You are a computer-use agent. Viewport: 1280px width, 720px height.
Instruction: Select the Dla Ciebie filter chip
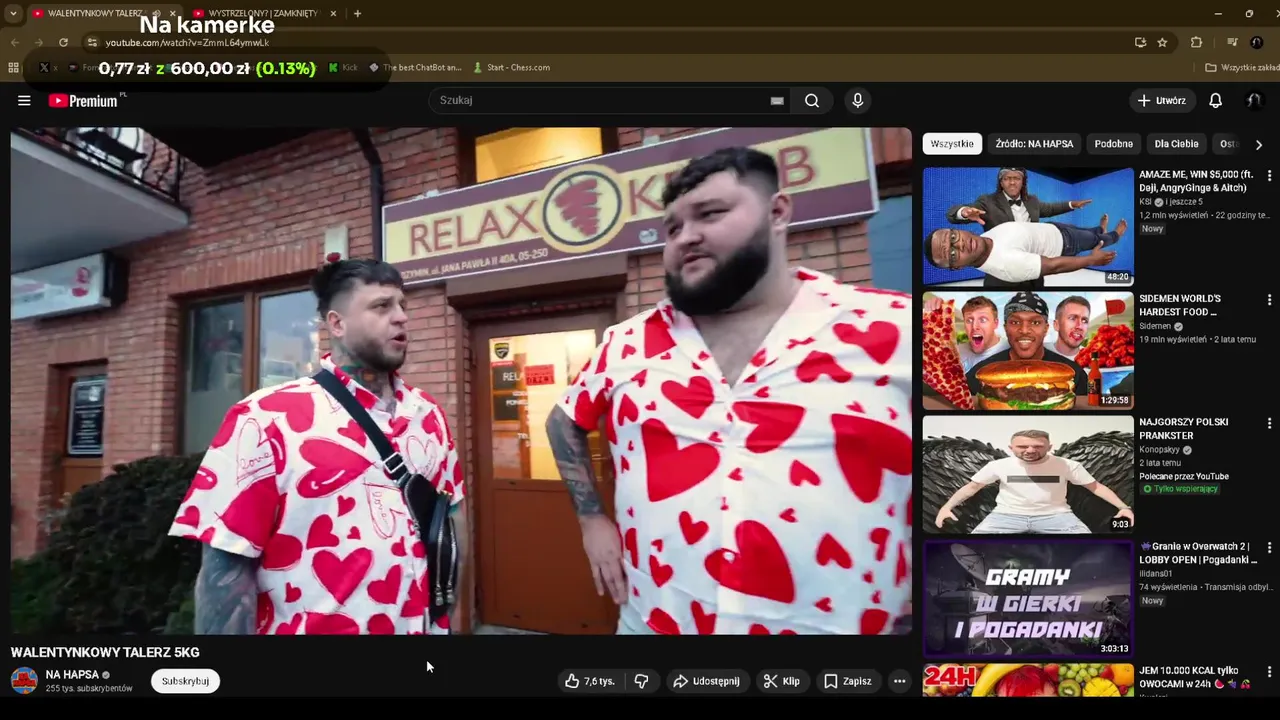[x=1176, y=144]
